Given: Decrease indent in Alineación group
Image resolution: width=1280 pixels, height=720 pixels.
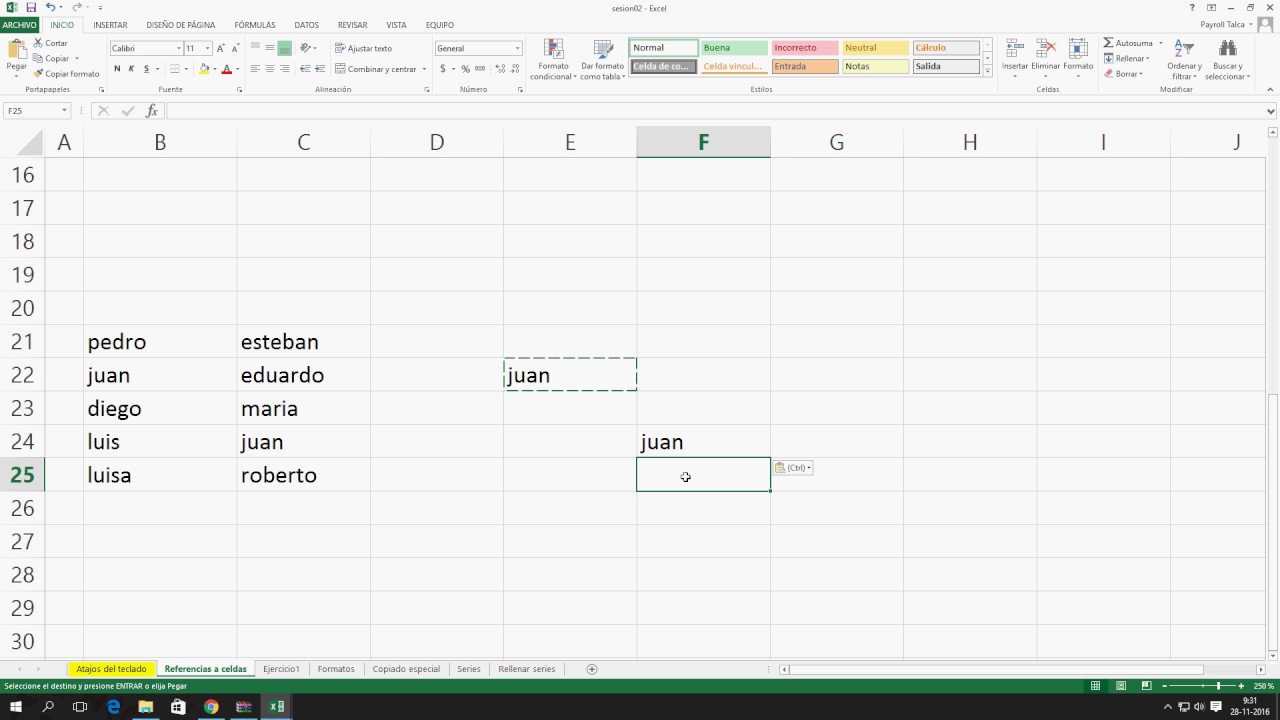Looking at the screenshot, I should coord(305,69).
